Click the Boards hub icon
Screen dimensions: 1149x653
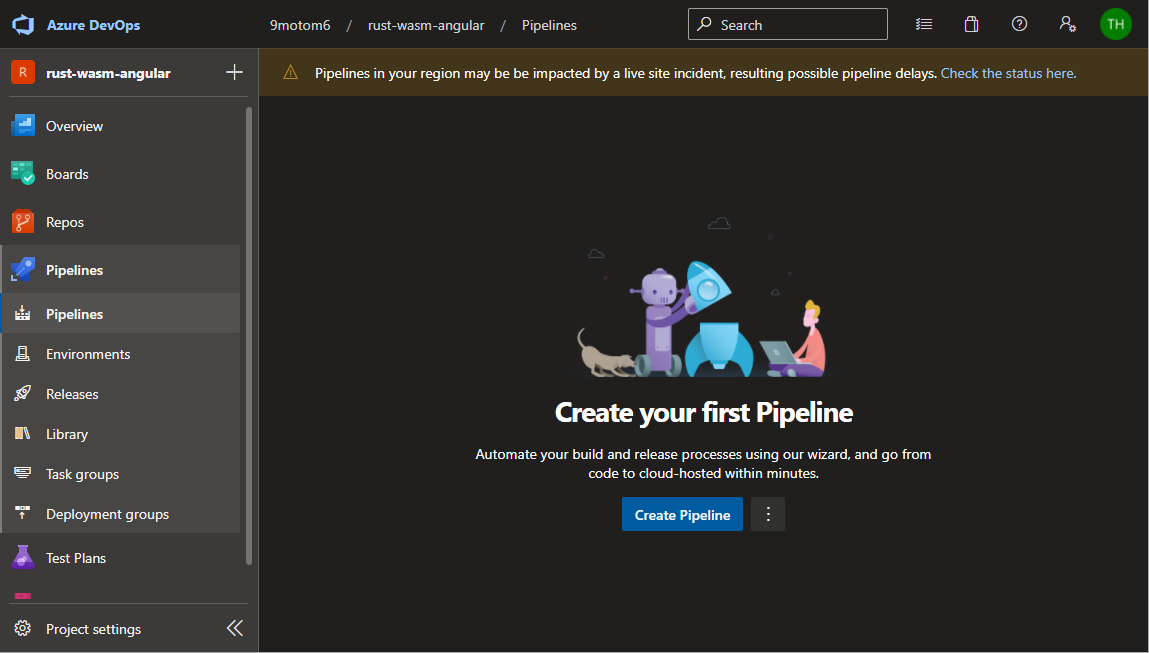click(23, 173)
